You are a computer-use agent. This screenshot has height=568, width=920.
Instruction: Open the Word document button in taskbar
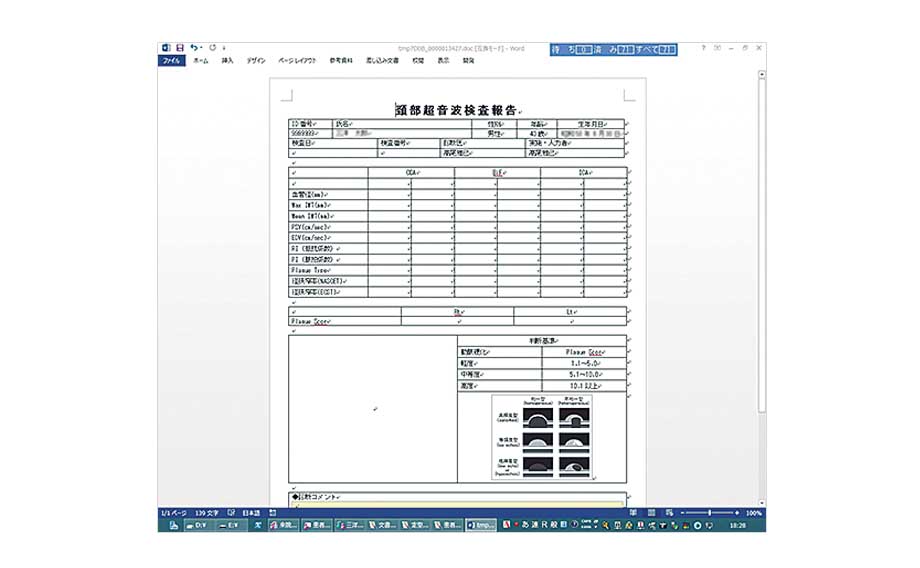[481, 525]
